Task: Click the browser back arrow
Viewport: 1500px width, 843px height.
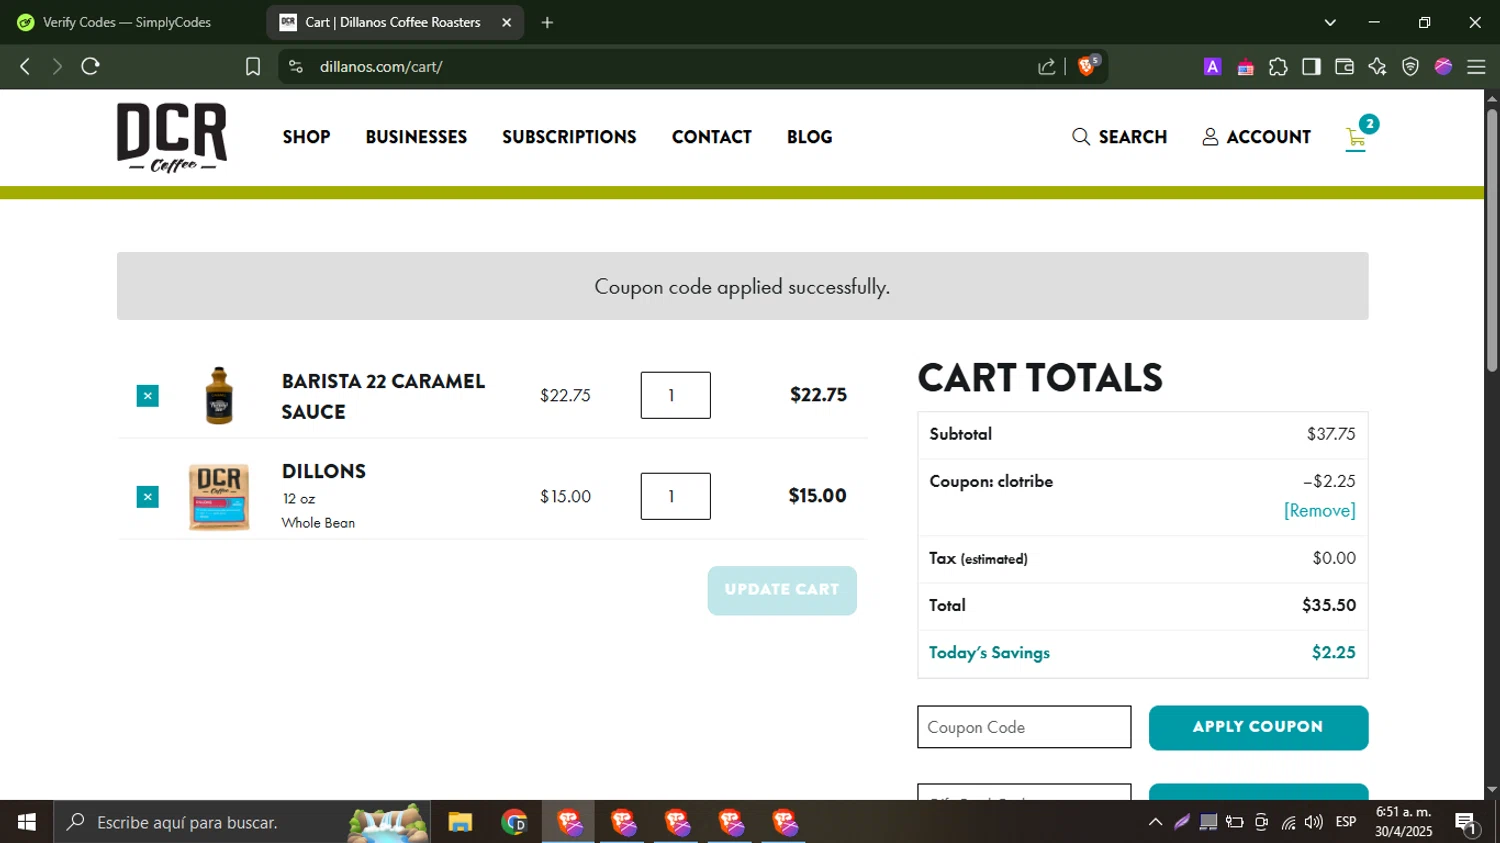Action: tap(25, 66)
